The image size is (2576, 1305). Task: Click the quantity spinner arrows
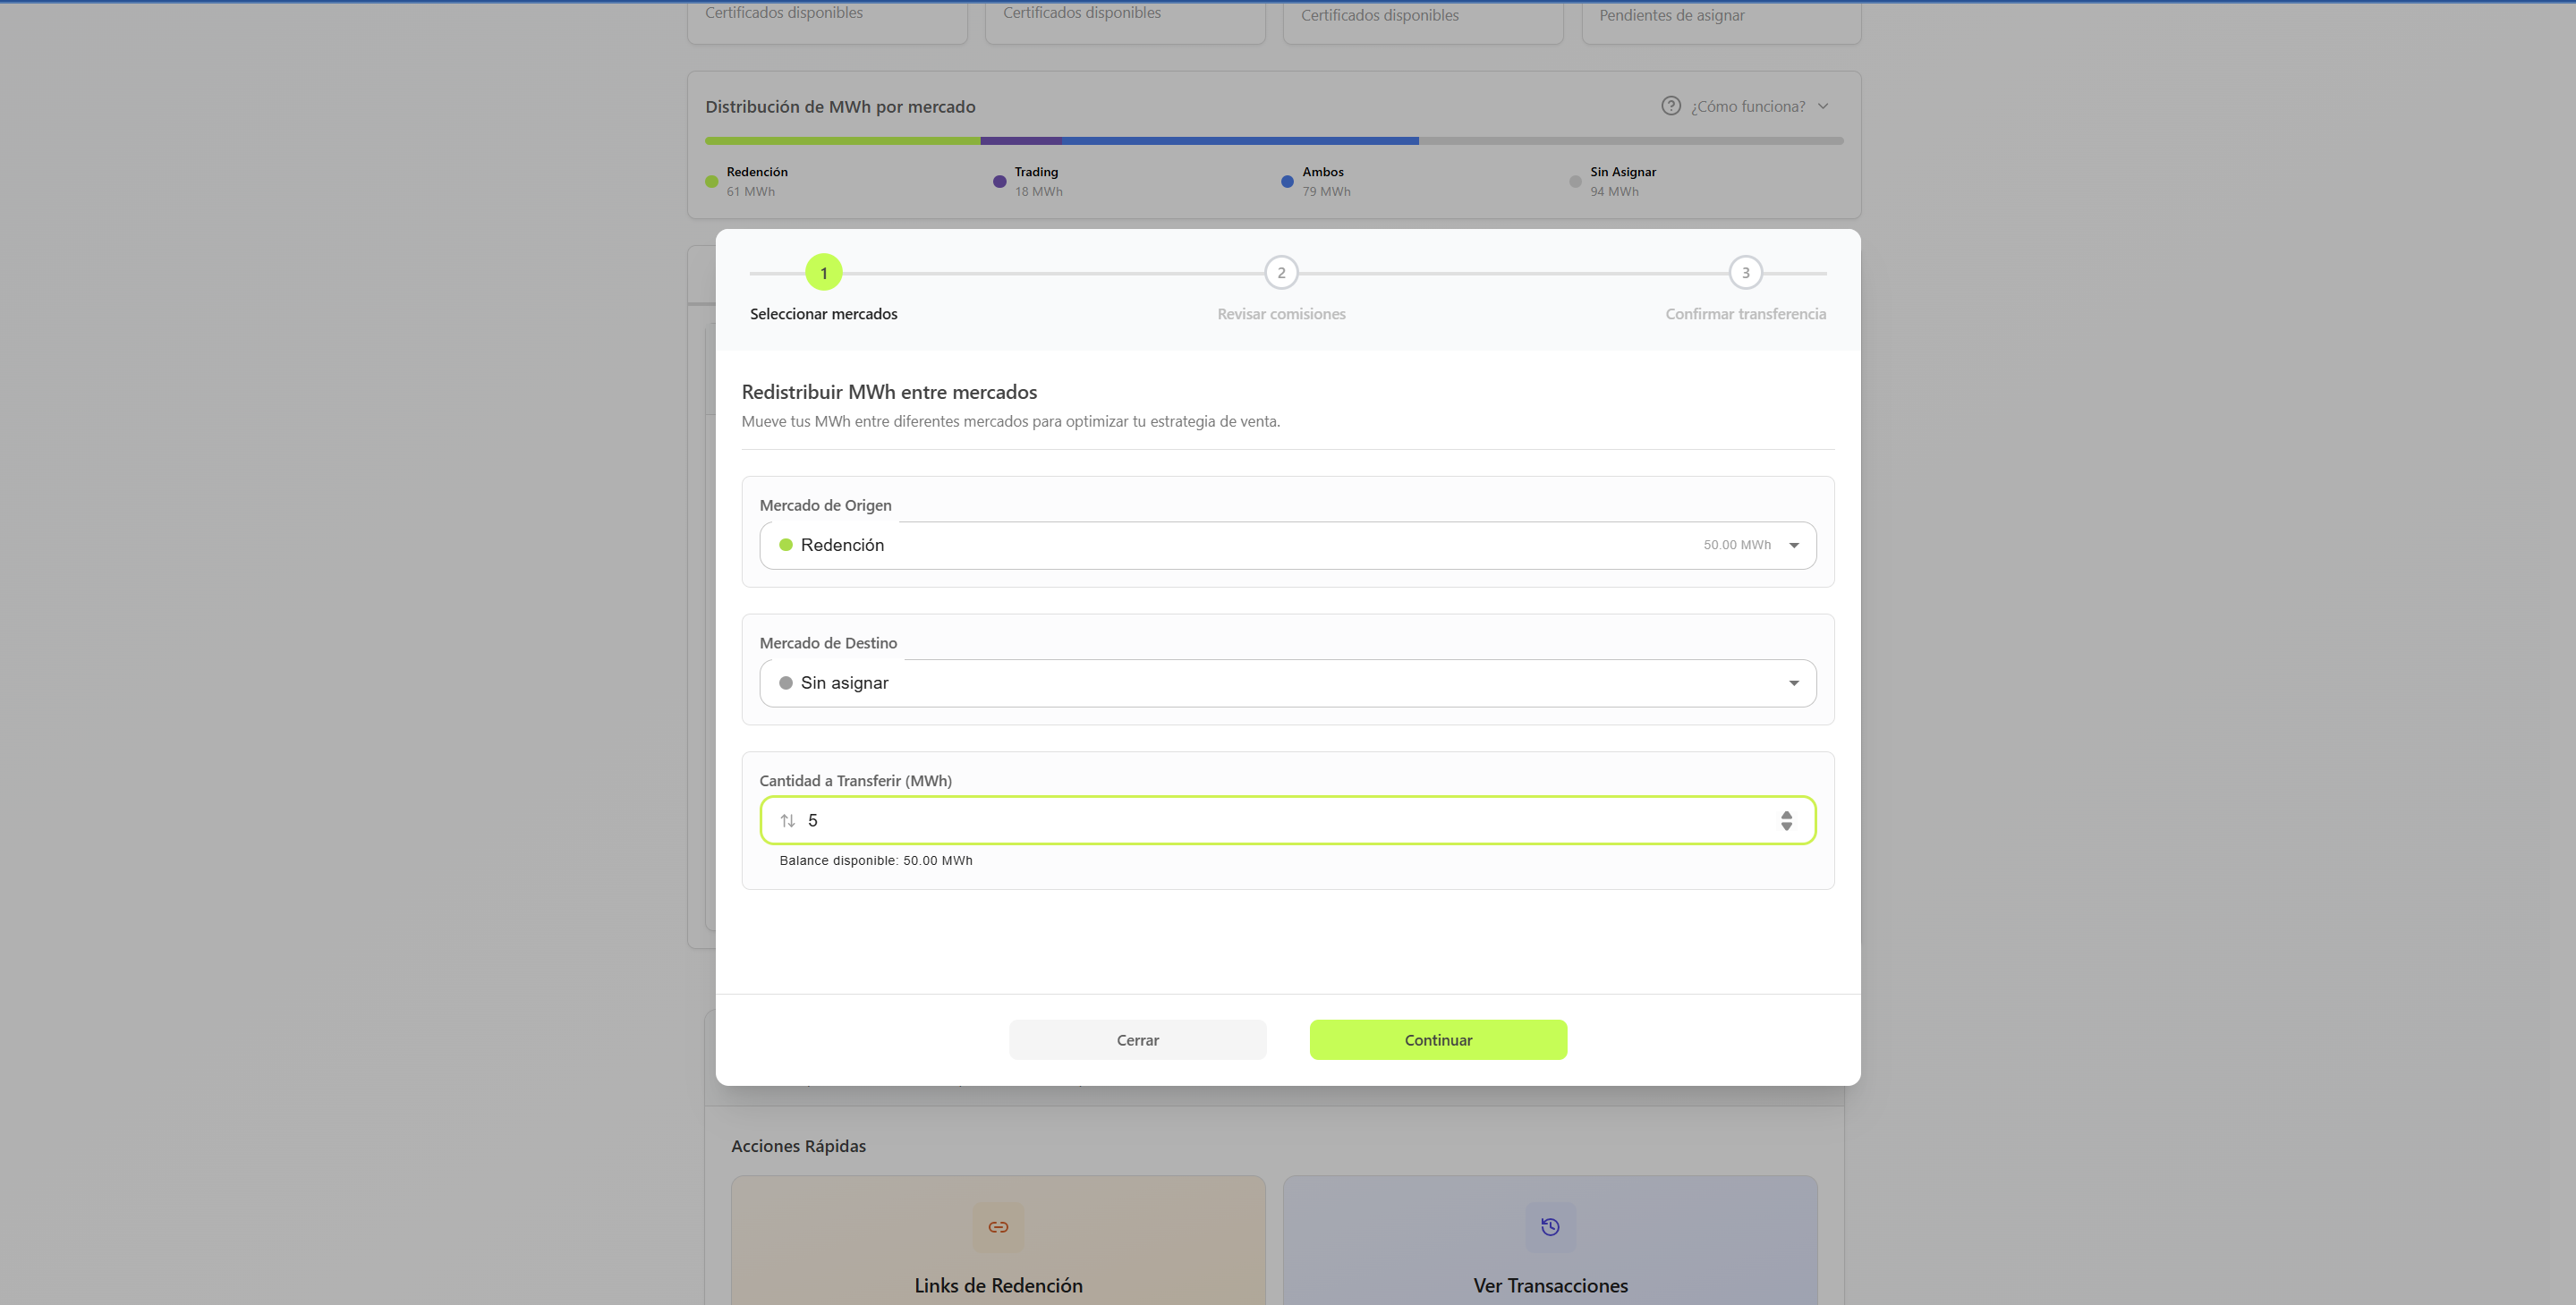click(1786, 821)
